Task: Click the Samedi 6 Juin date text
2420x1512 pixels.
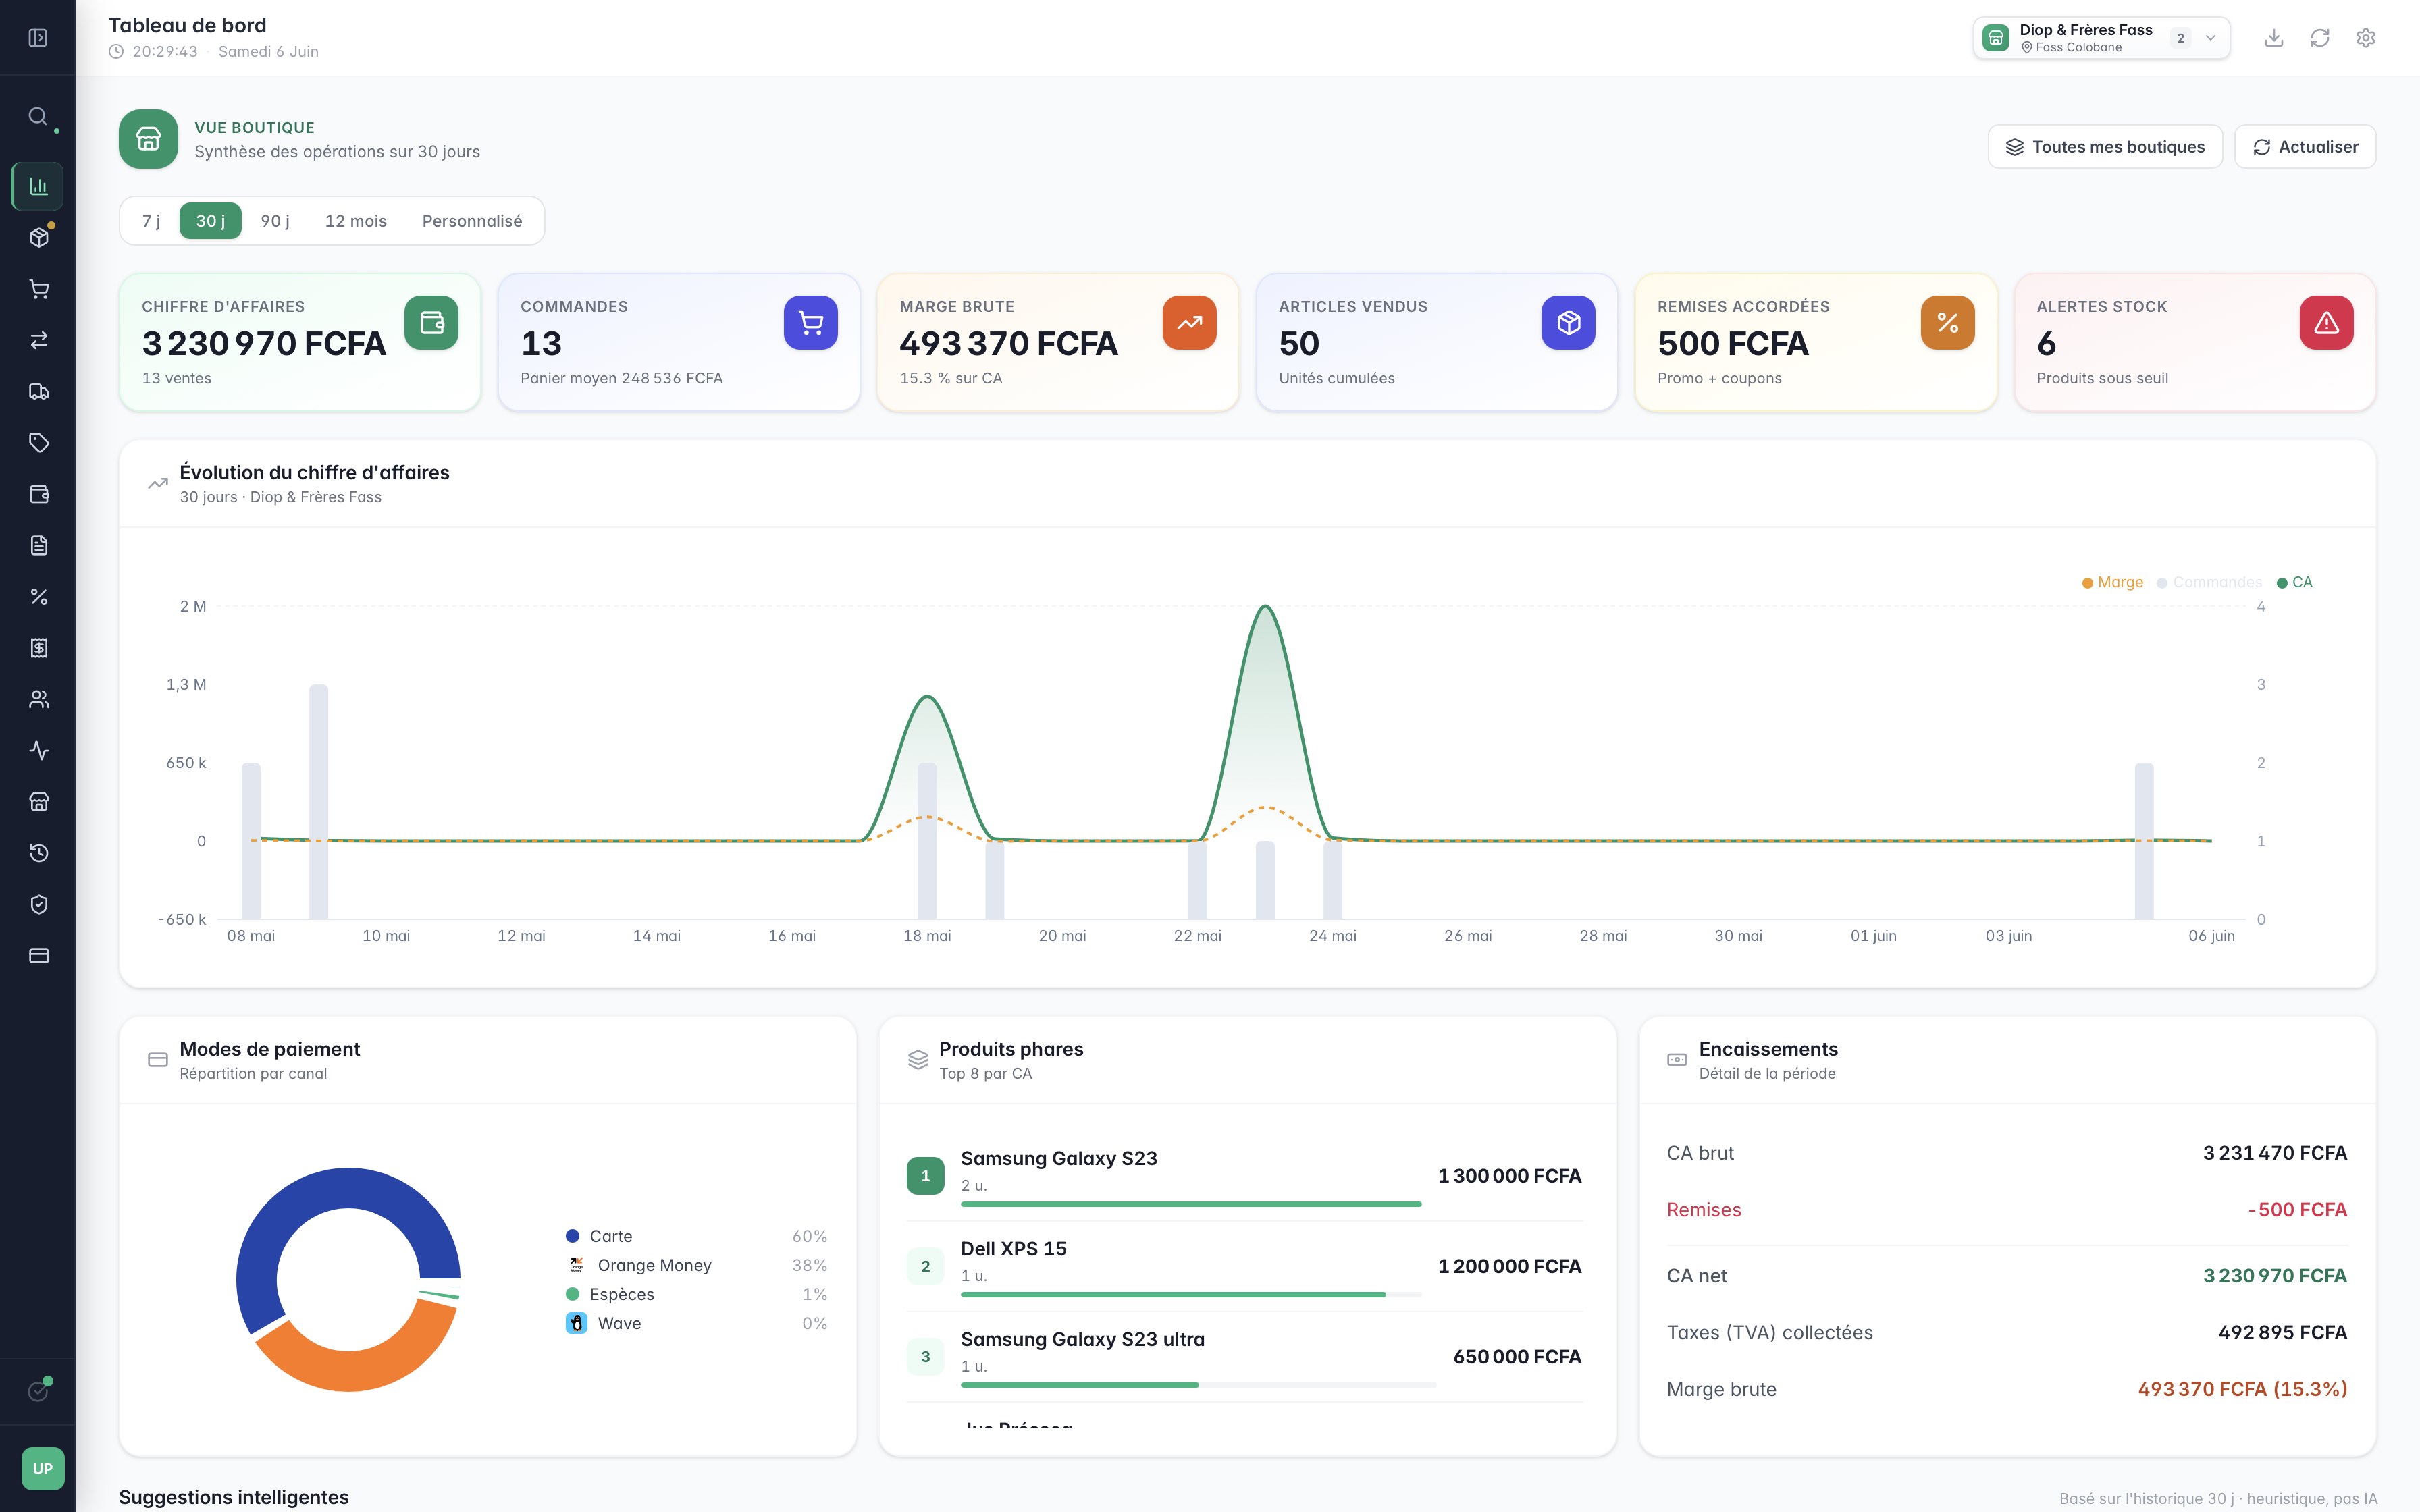Action: (x=268, y=51)
